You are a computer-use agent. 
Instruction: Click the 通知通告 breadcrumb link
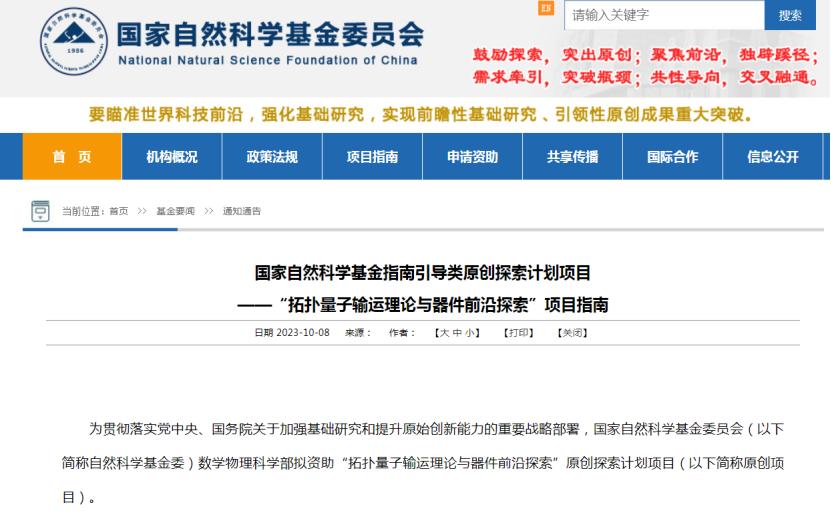tap(241, 212)
